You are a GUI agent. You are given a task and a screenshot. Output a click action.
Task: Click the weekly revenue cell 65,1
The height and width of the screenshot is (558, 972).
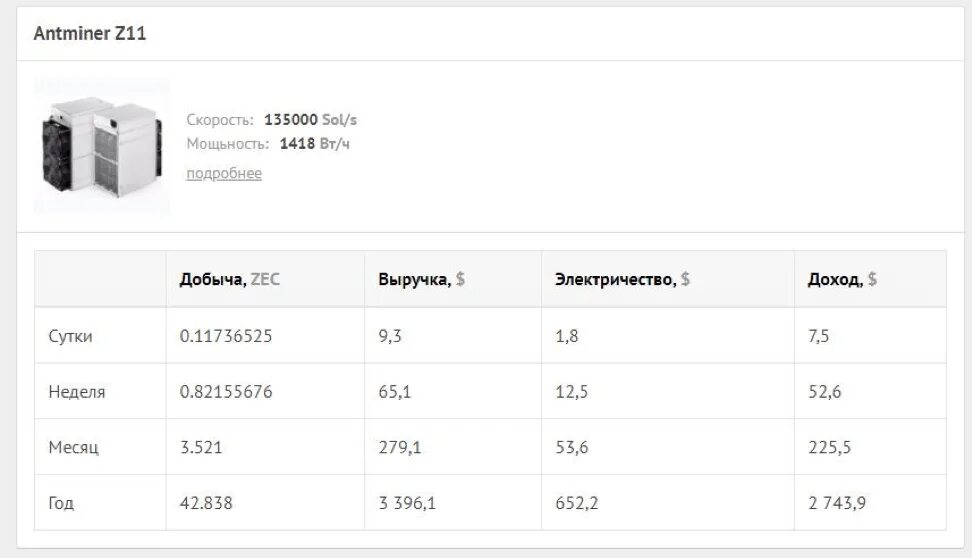pyautogui.click(x=394, y=392)
